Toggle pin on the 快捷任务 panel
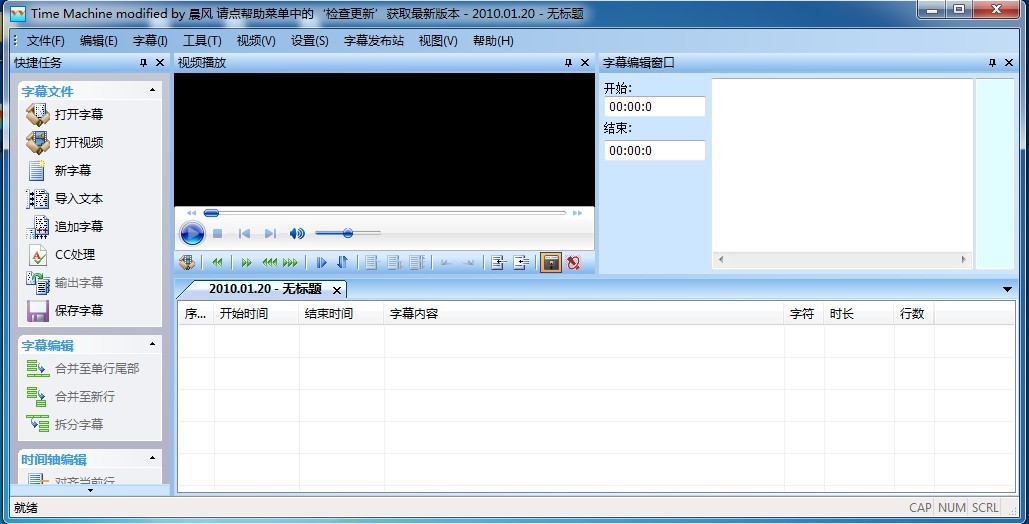 [143, 63]
